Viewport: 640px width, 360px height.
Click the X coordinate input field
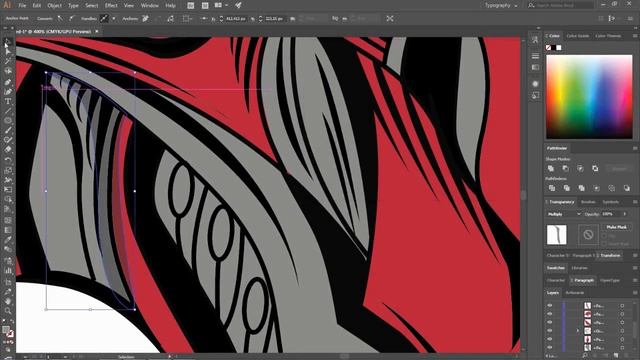click(x=235, y=19)
